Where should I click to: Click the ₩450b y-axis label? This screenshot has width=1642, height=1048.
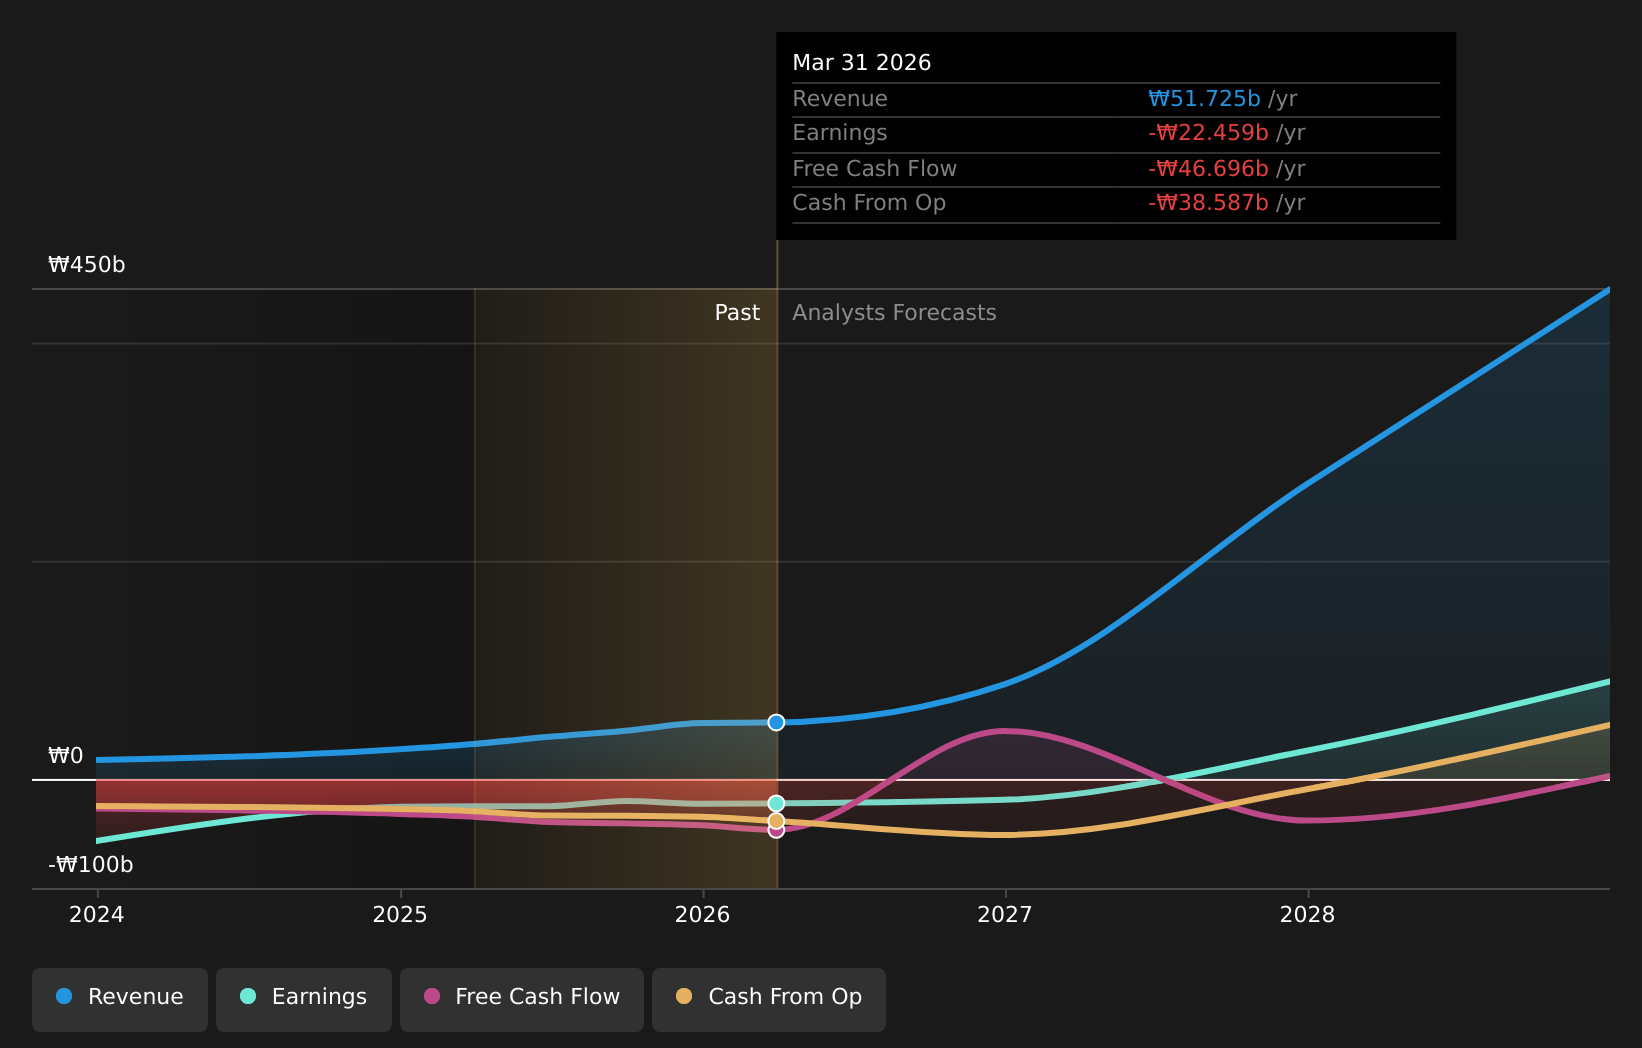click(x=87, y=265)
